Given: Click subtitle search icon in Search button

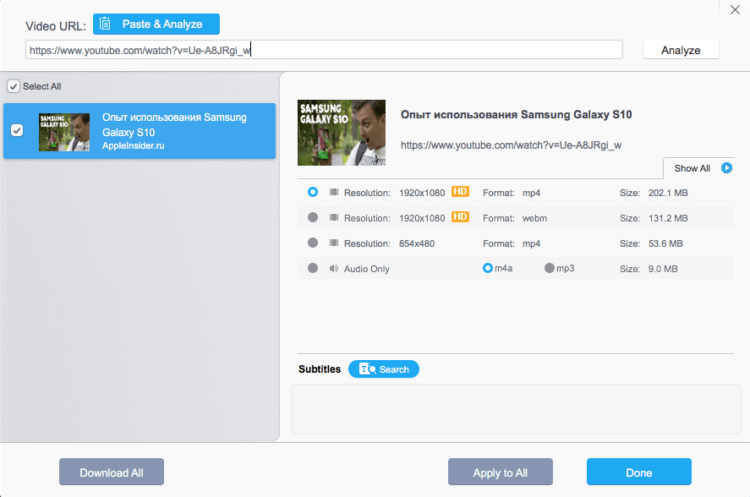Looking at the screenshot, I should tap(367, 369).
